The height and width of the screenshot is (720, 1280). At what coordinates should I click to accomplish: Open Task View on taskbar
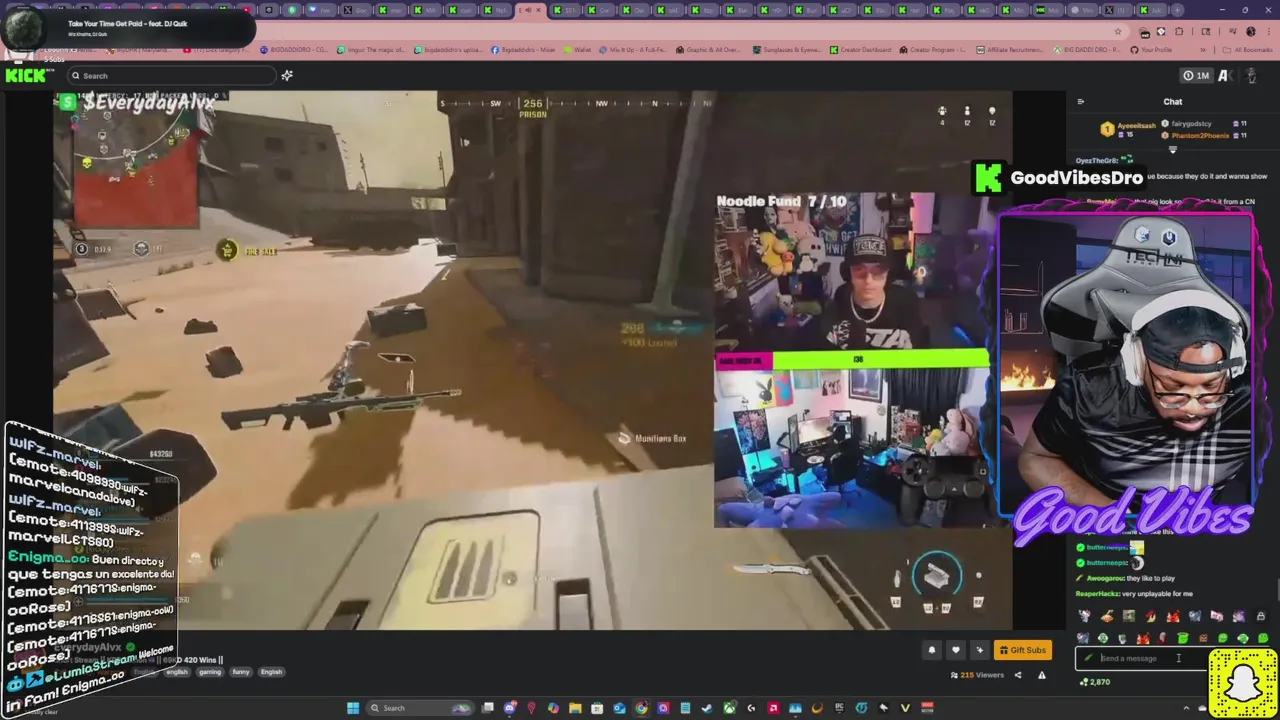pyautogui.click(x=487, y=708)
